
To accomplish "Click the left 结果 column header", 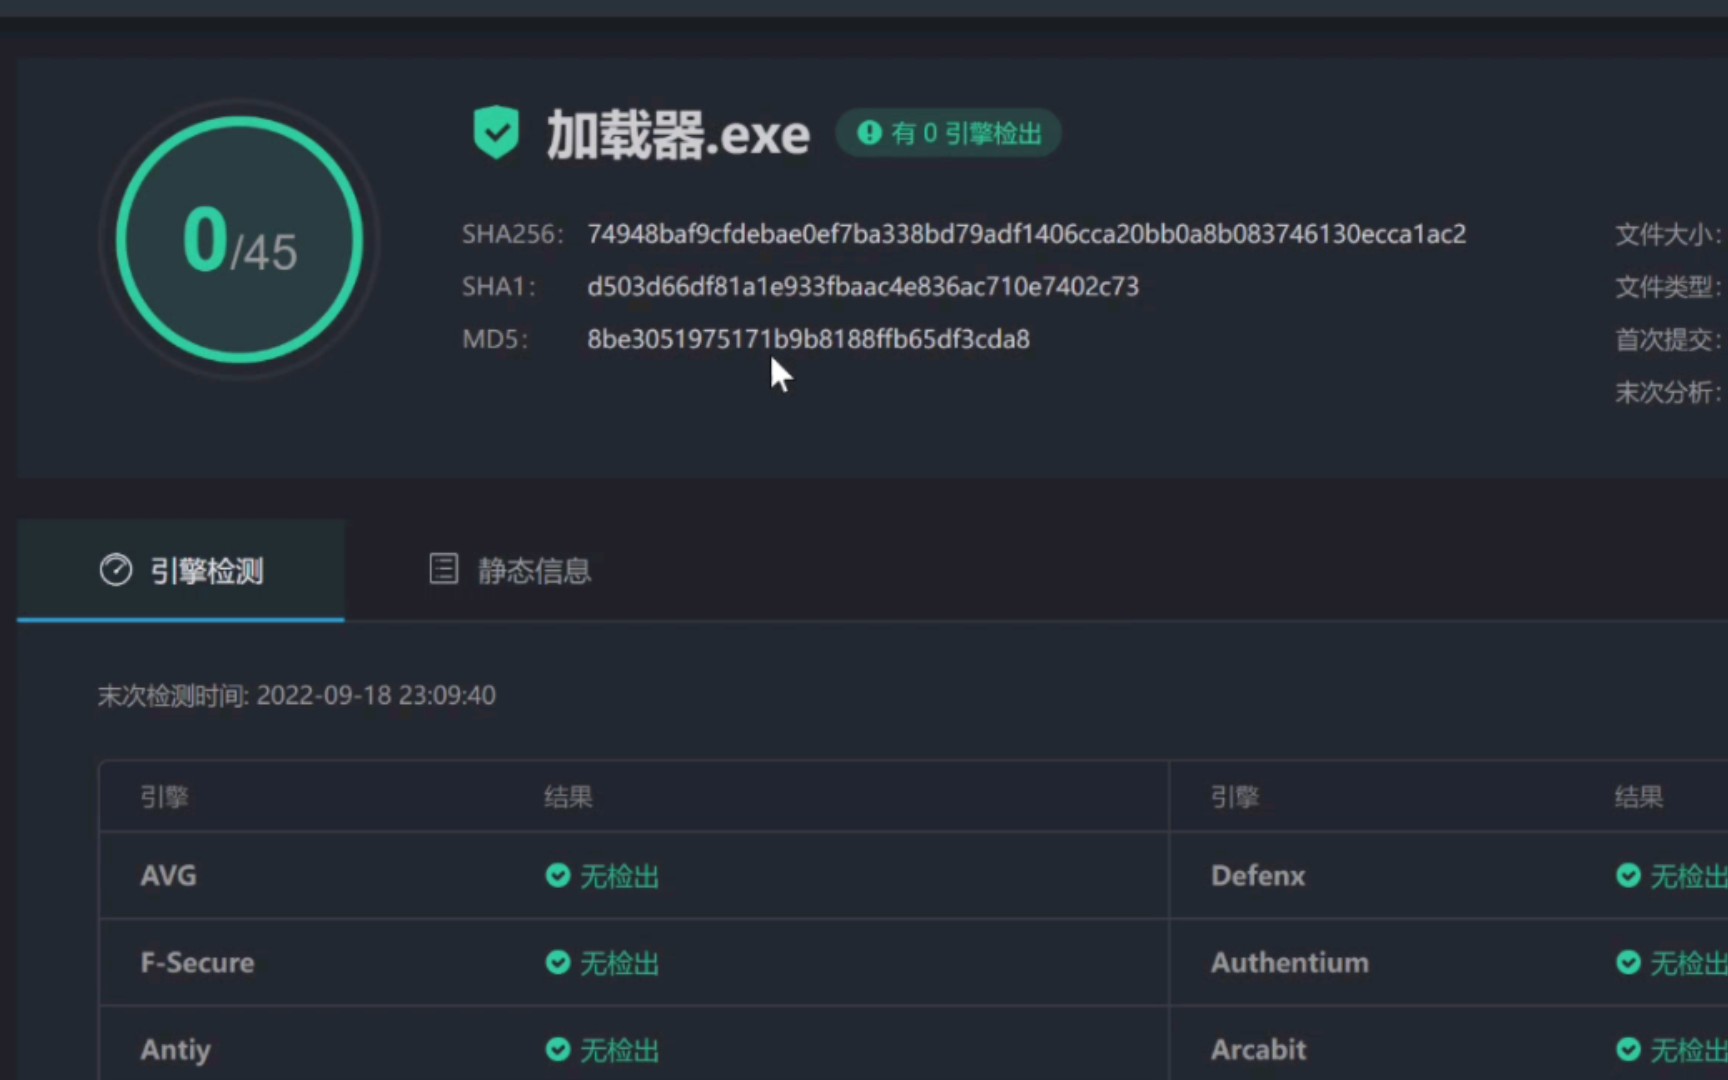I will pos(568,797).
